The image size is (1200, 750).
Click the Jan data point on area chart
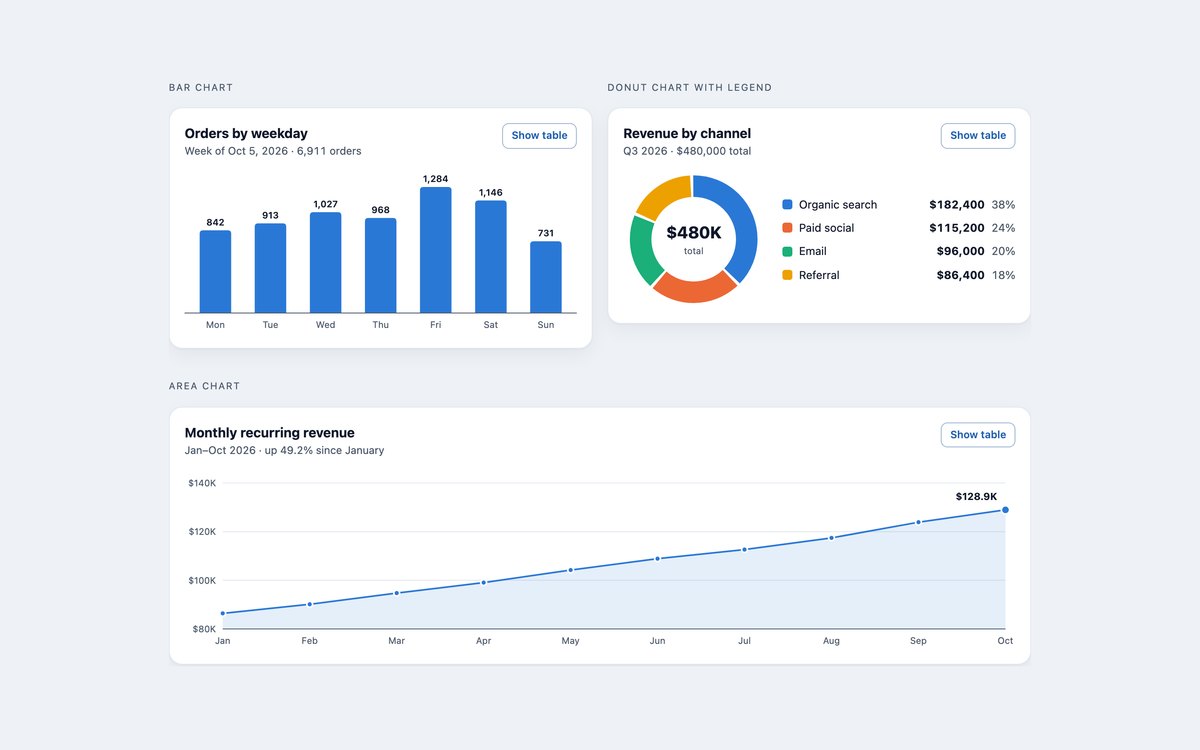tap(223, 613)
